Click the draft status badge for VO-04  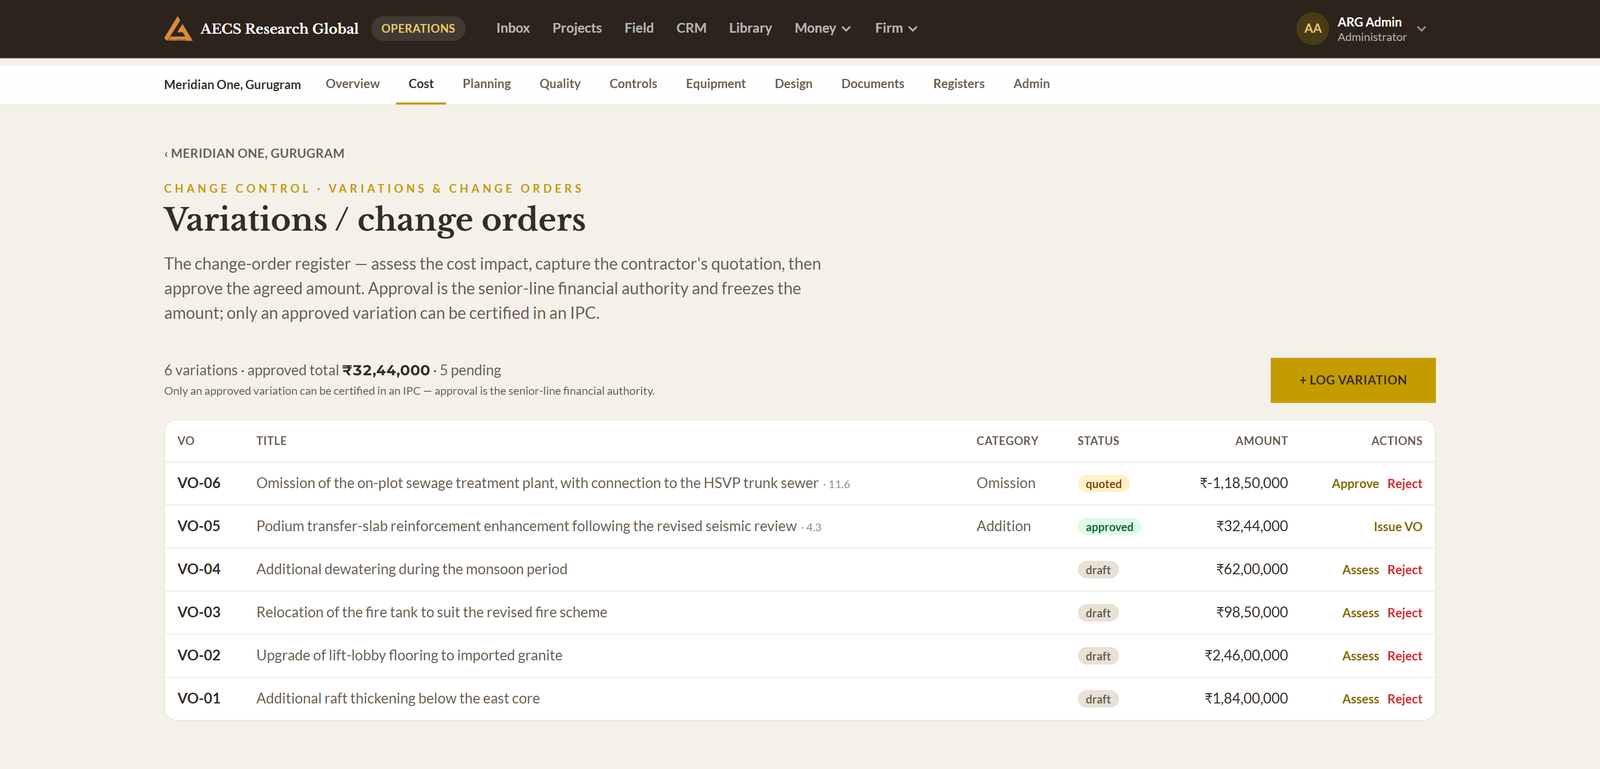(1098, 570)
